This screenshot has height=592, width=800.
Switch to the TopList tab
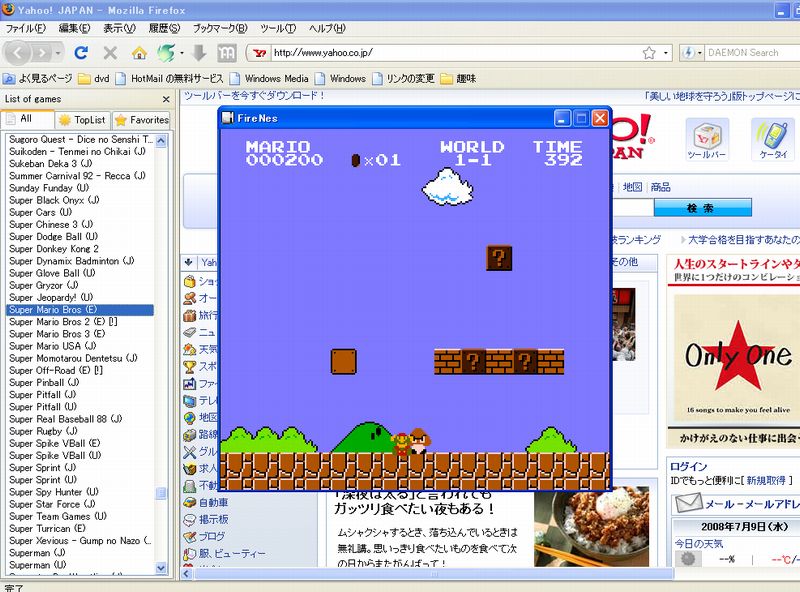pos(83,120)
